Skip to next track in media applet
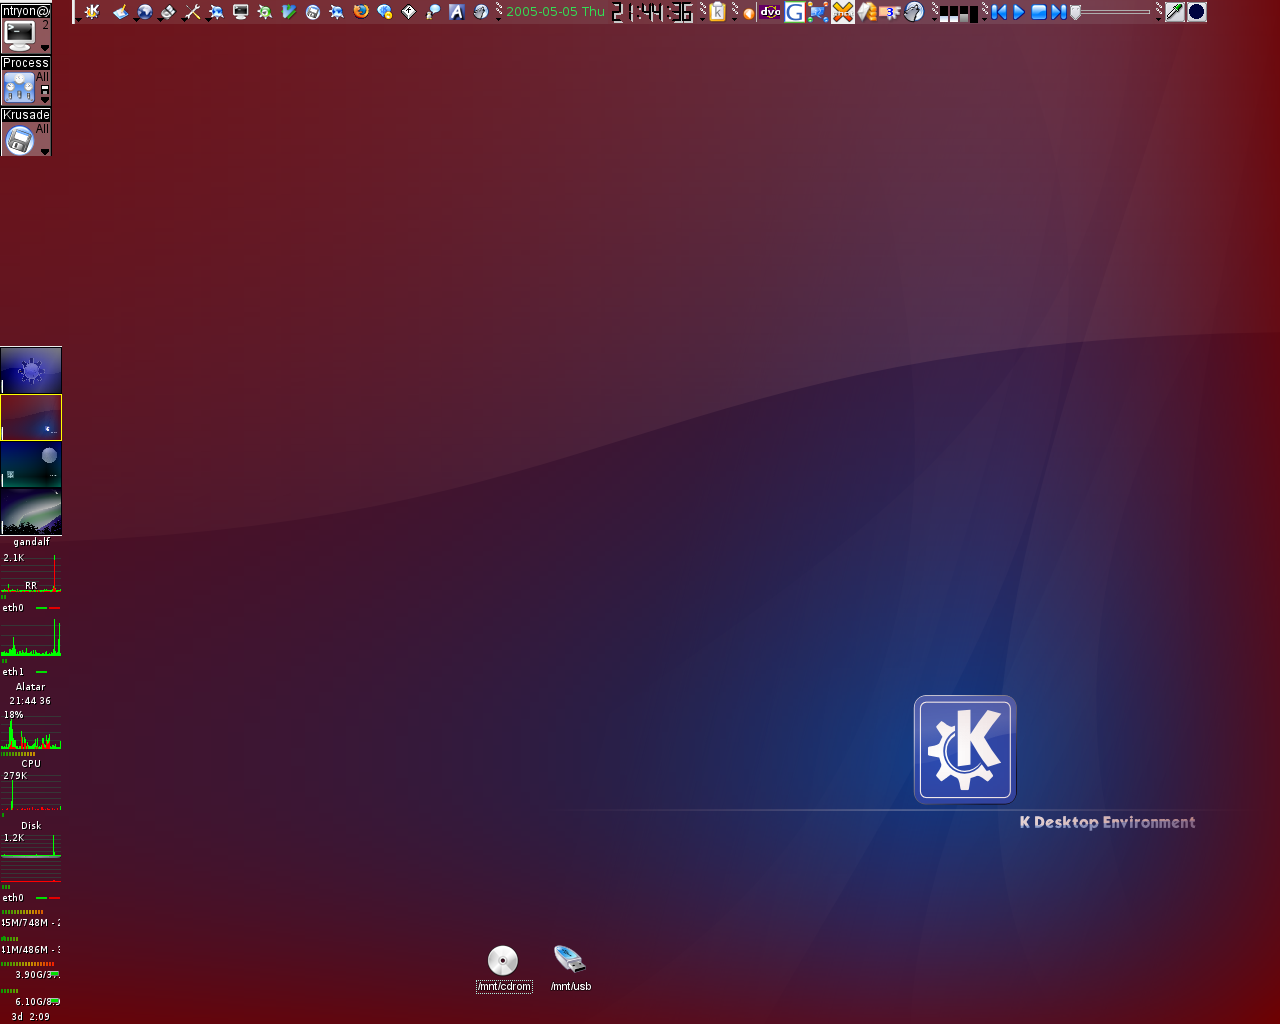This screenshot has height=1024, width=1280. click(x=1057, y=12)
